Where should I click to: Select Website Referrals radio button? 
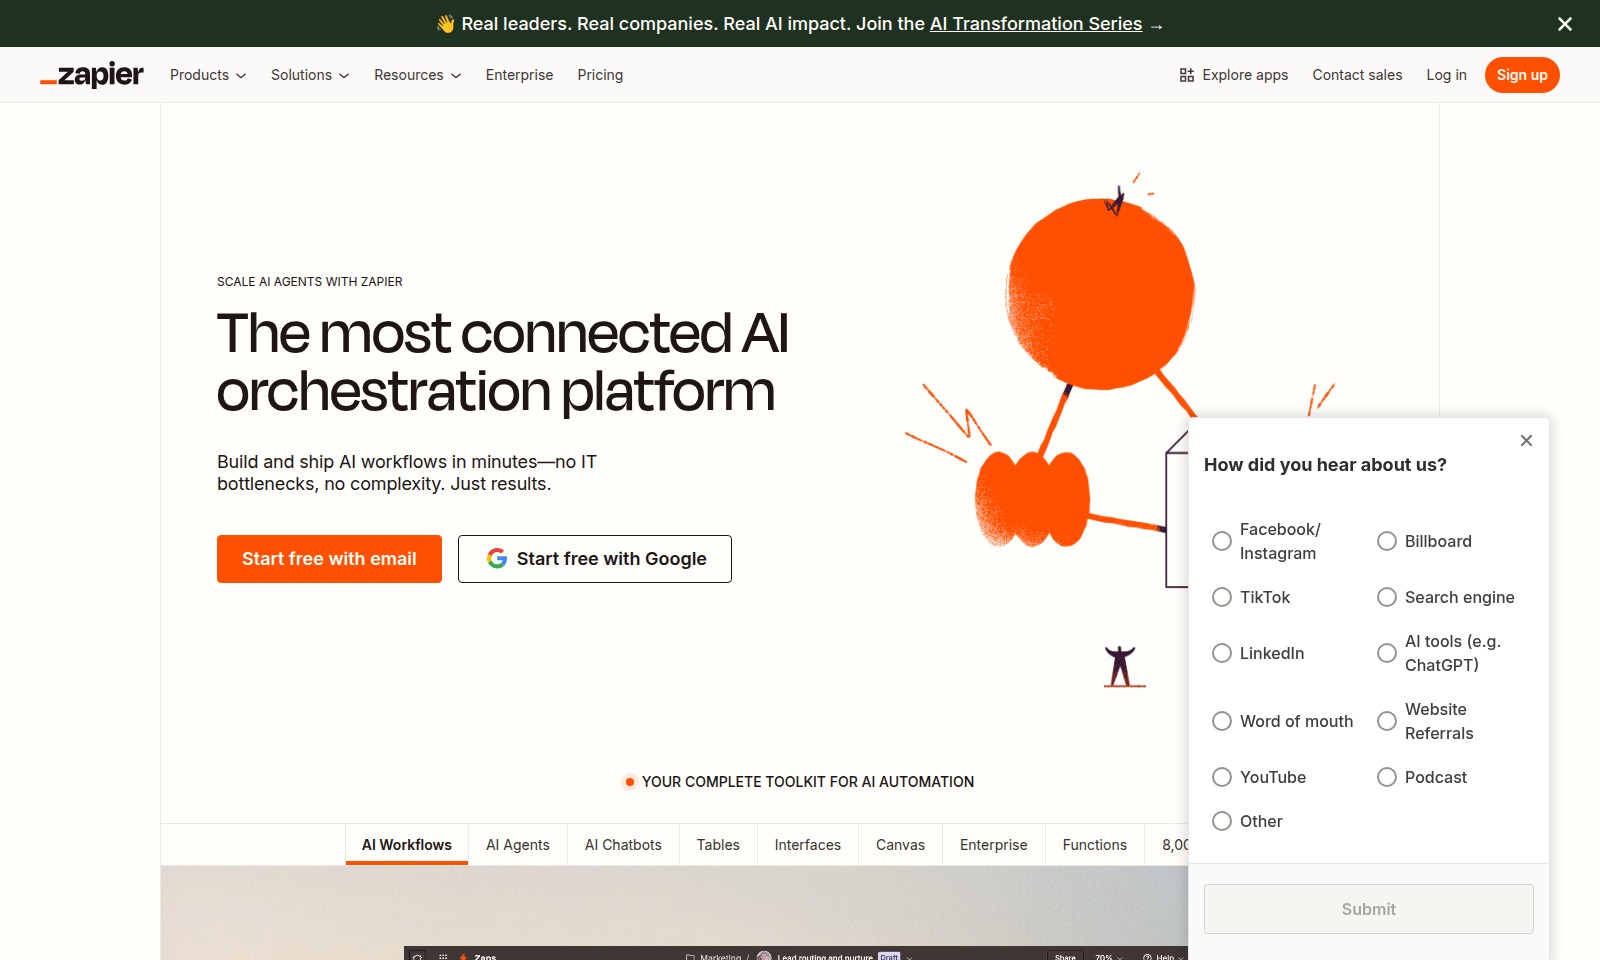(x=1387, y=721)
